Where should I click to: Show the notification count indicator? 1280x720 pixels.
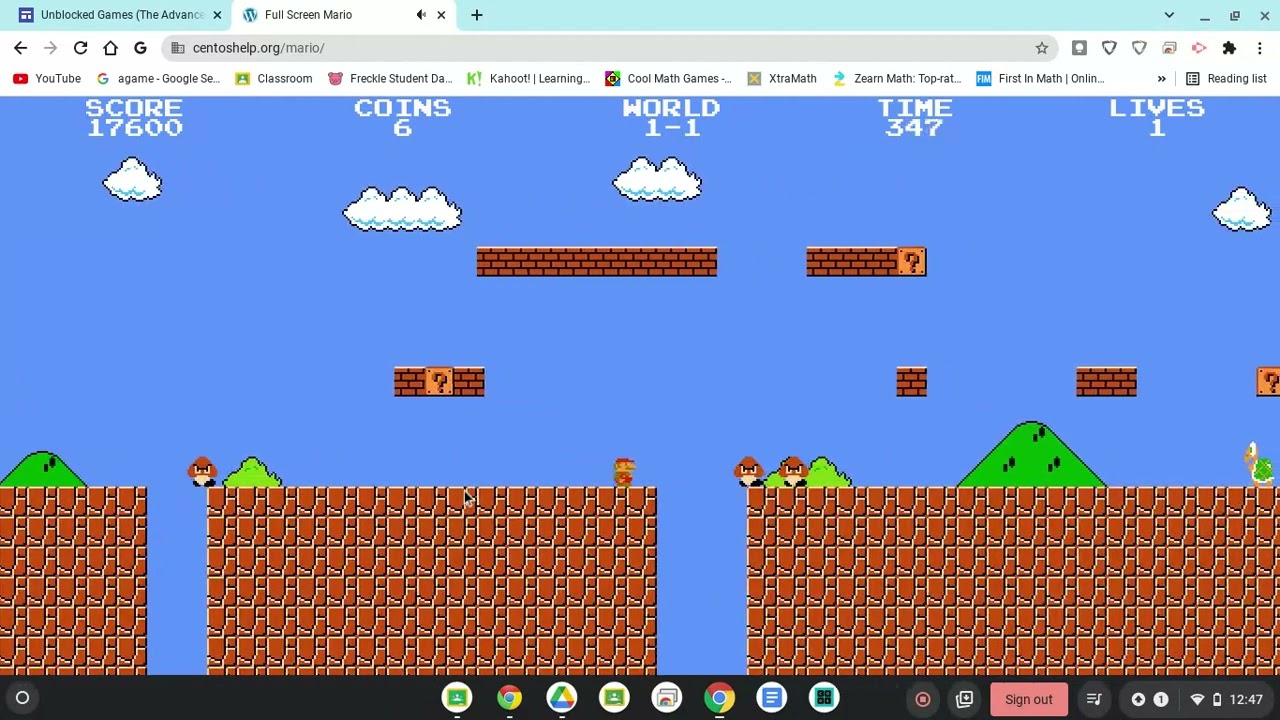[x=1160, y=699]
